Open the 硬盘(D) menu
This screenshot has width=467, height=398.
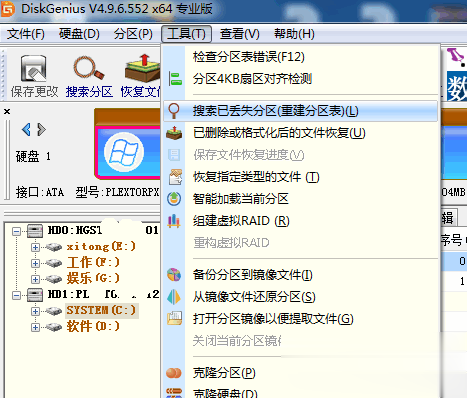(x=79, y=34)
